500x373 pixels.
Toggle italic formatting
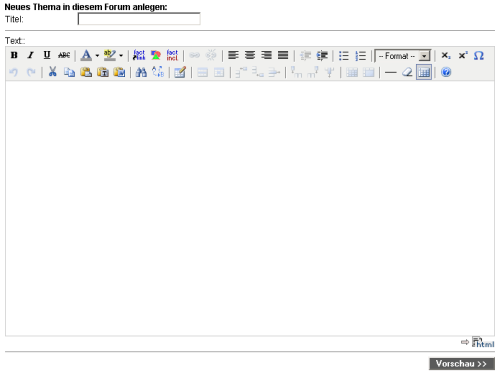[x=31, y=55]
